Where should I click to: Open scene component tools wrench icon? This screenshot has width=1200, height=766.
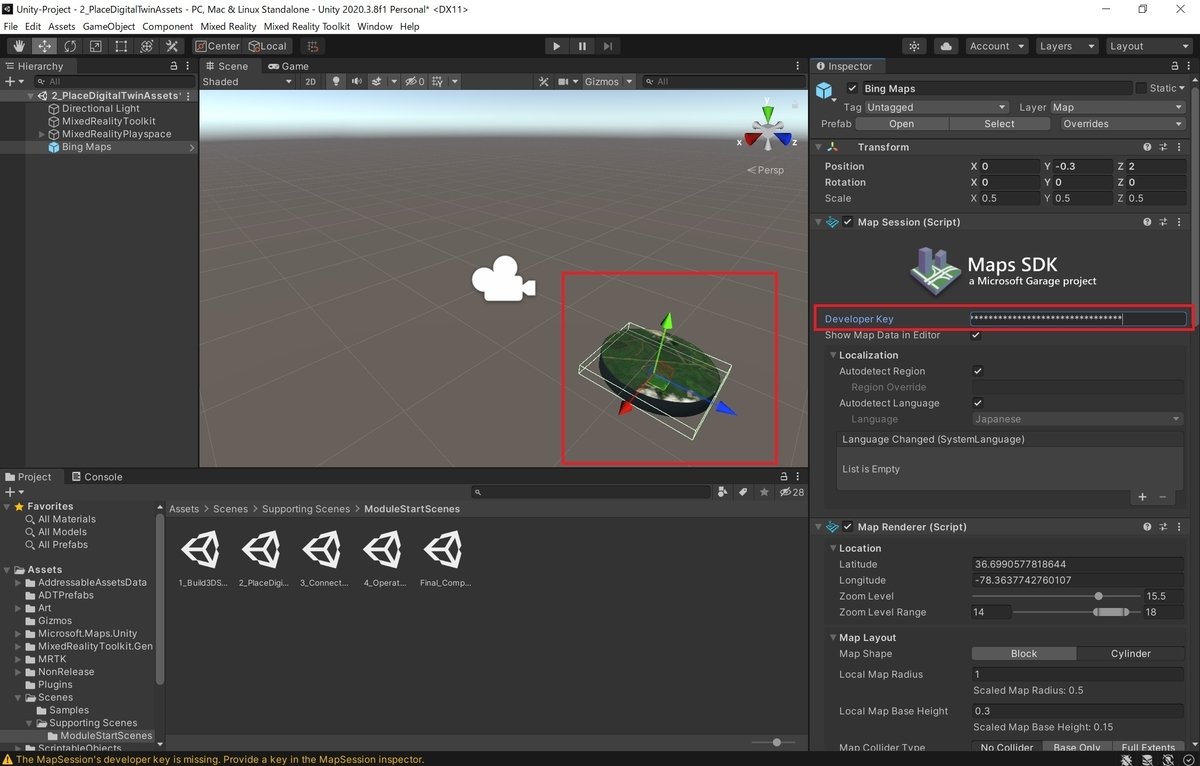point(544,81)
